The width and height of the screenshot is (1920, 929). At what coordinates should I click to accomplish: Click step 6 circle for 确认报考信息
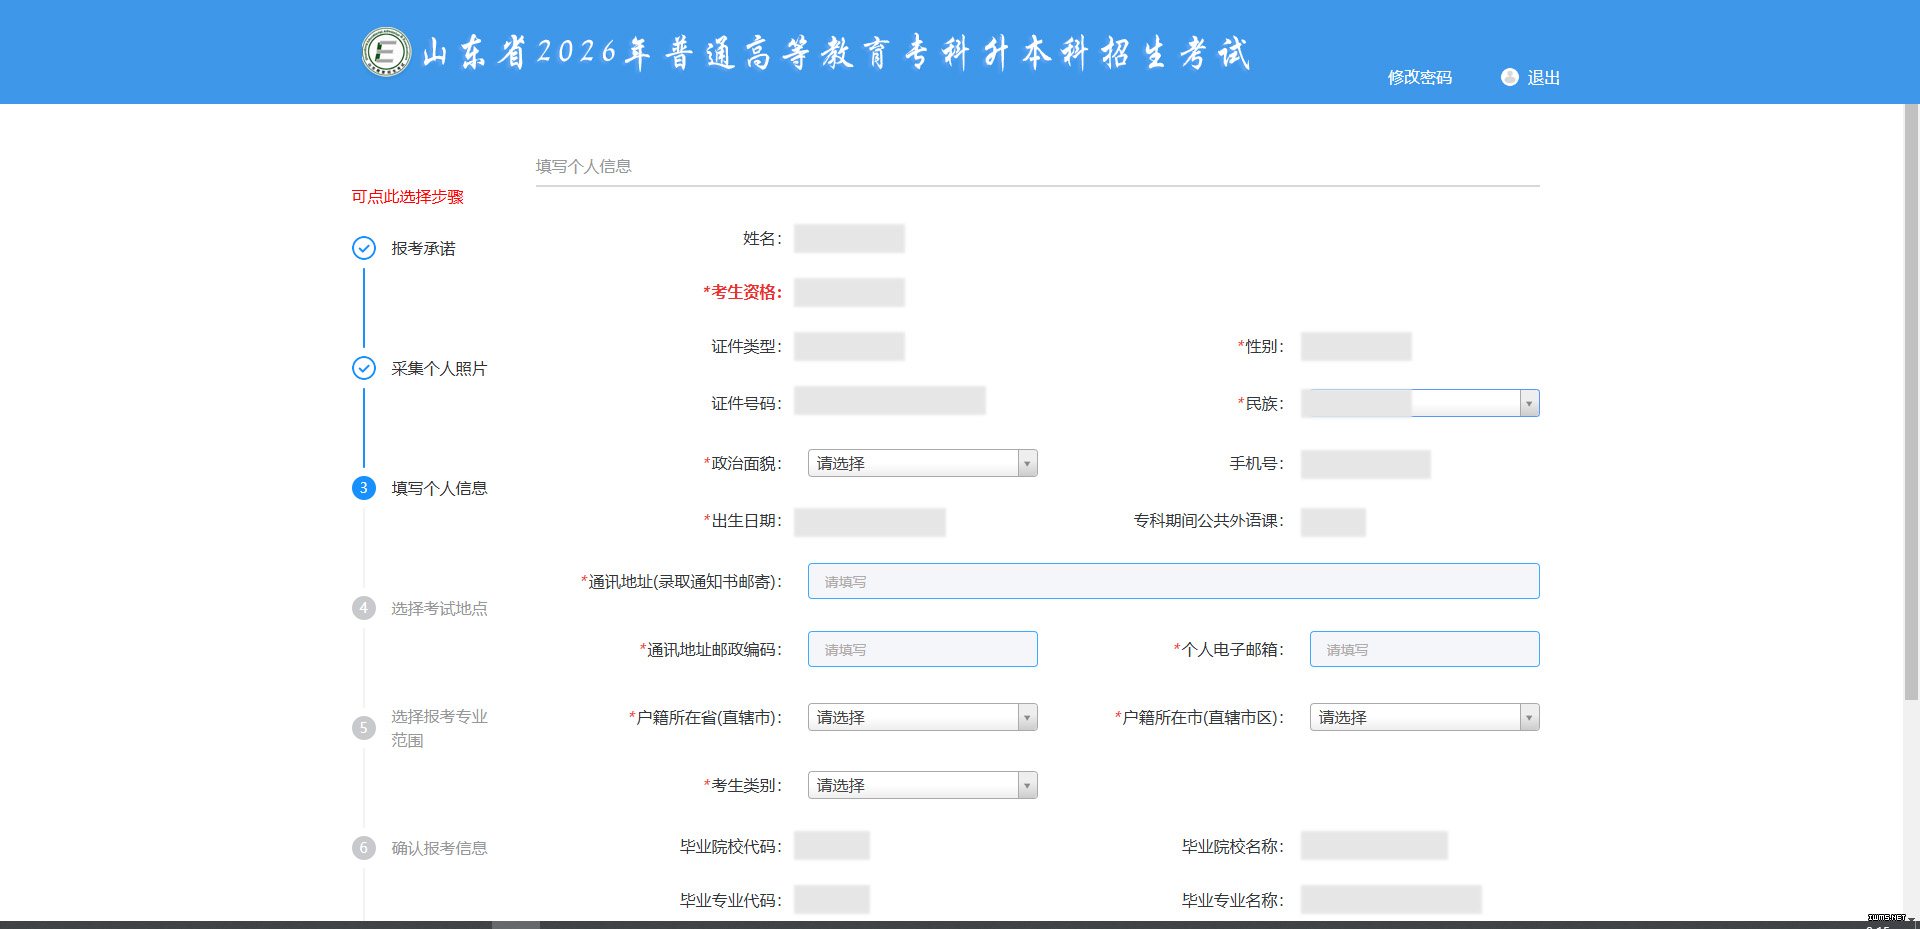(x=364, y=848)
